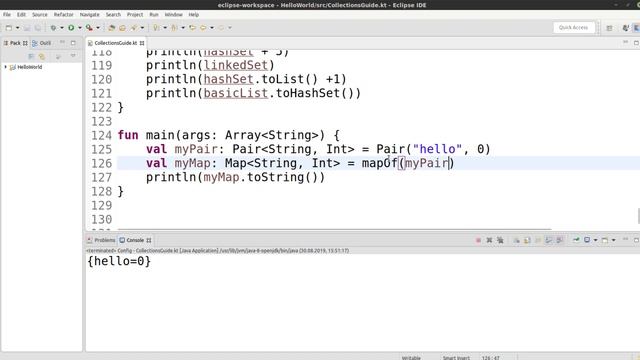
Task: Open the Refactor menu
Action: (x=64, y=14)
